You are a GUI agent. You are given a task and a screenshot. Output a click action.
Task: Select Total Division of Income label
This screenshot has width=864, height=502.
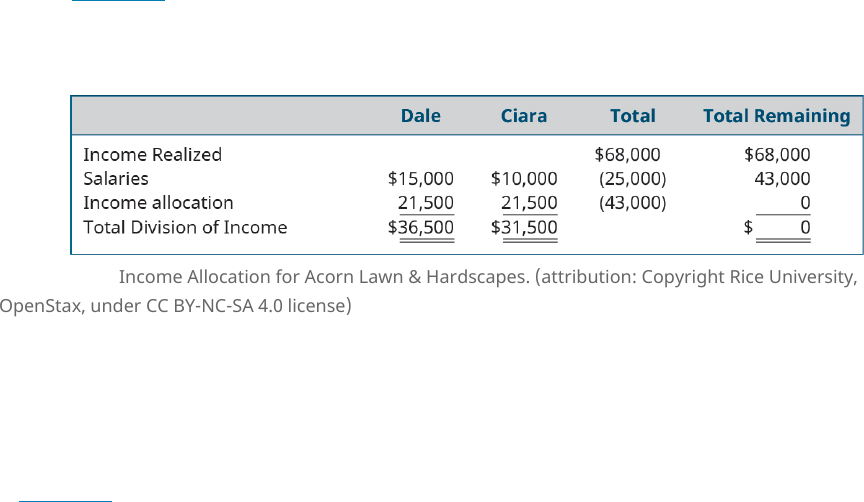pos(185,227)
